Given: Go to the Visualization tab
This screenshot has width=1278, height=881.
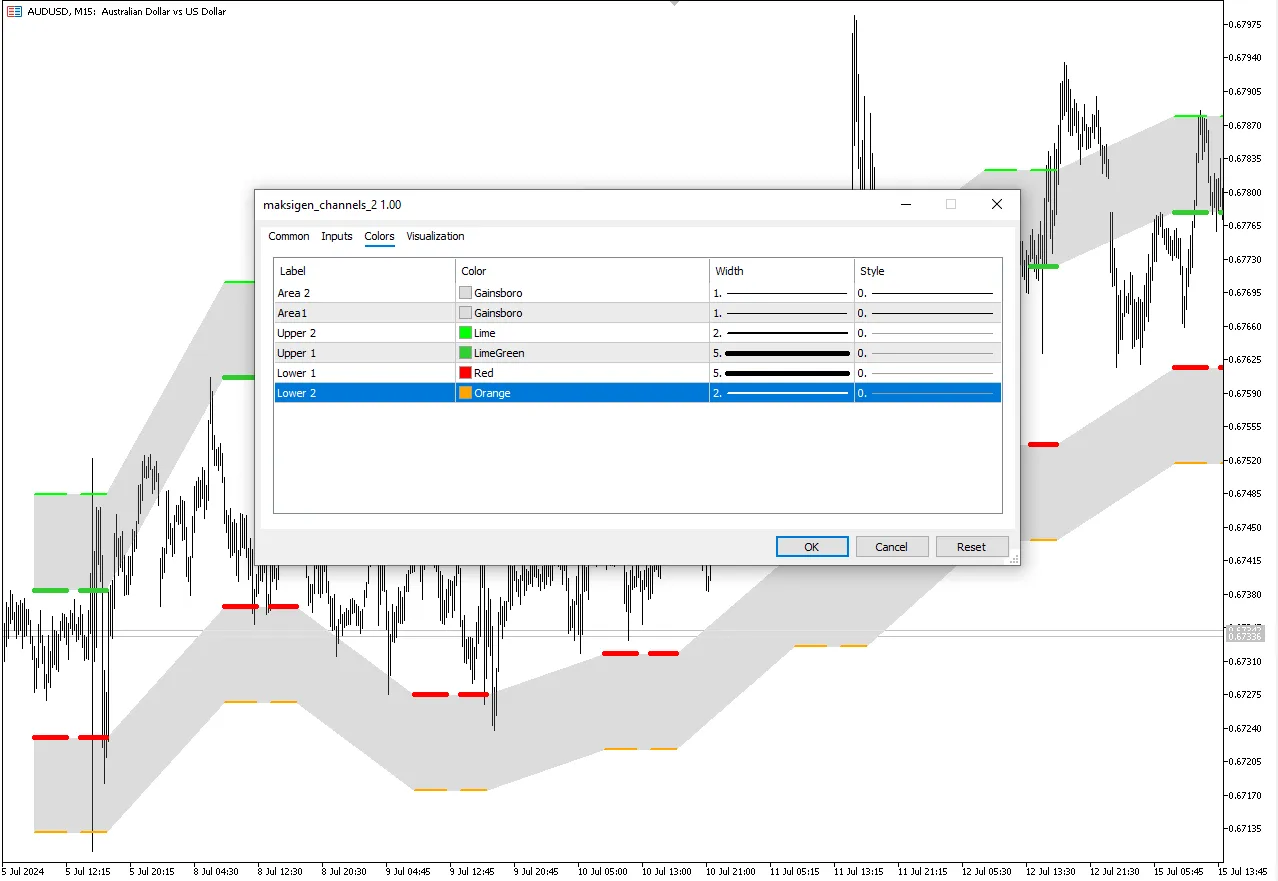Looking at the screenshot, I should tap(435, 236).
